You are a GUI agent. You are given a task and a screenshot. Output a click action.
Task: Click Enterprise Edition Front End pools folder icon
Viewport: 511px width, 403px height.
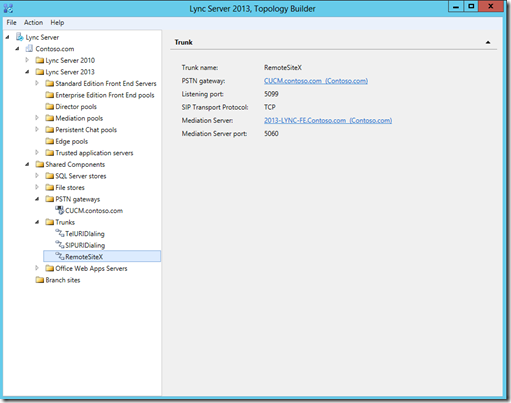49,95
